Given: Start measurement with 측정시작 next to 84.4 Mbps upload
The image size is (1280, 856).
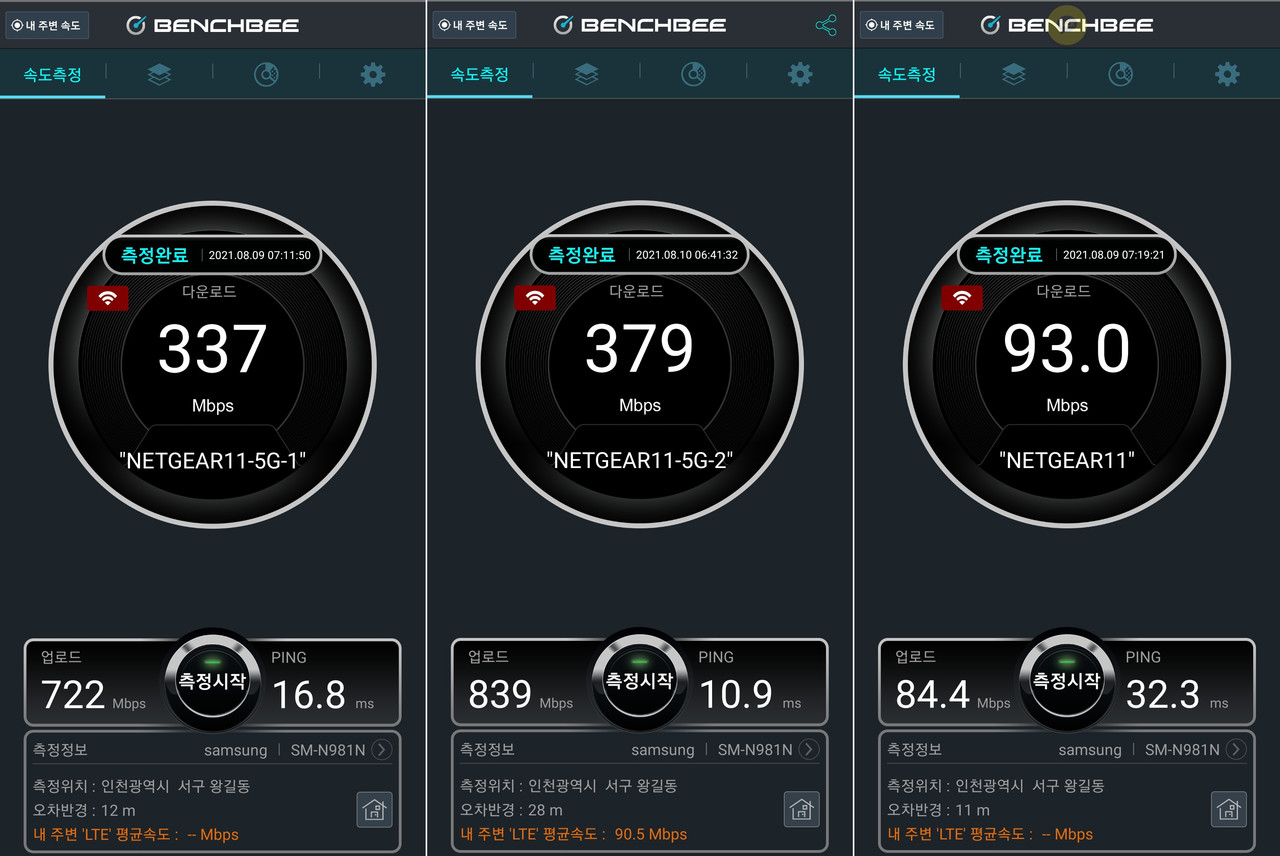Looking at the screenshot, I should click(x=1067, y=681).
